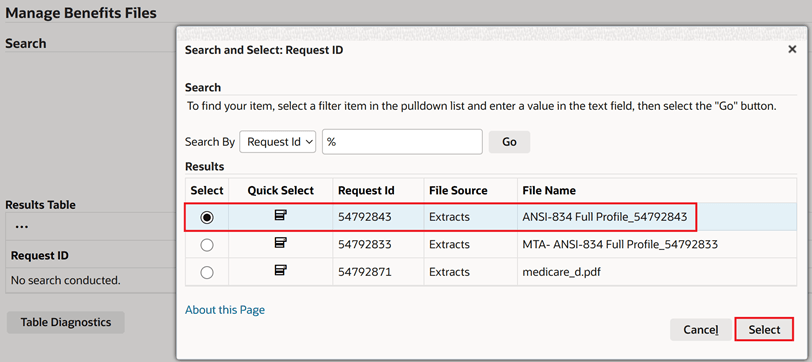
Task: Open the About this Page link
Action: [x=225, y=310]
